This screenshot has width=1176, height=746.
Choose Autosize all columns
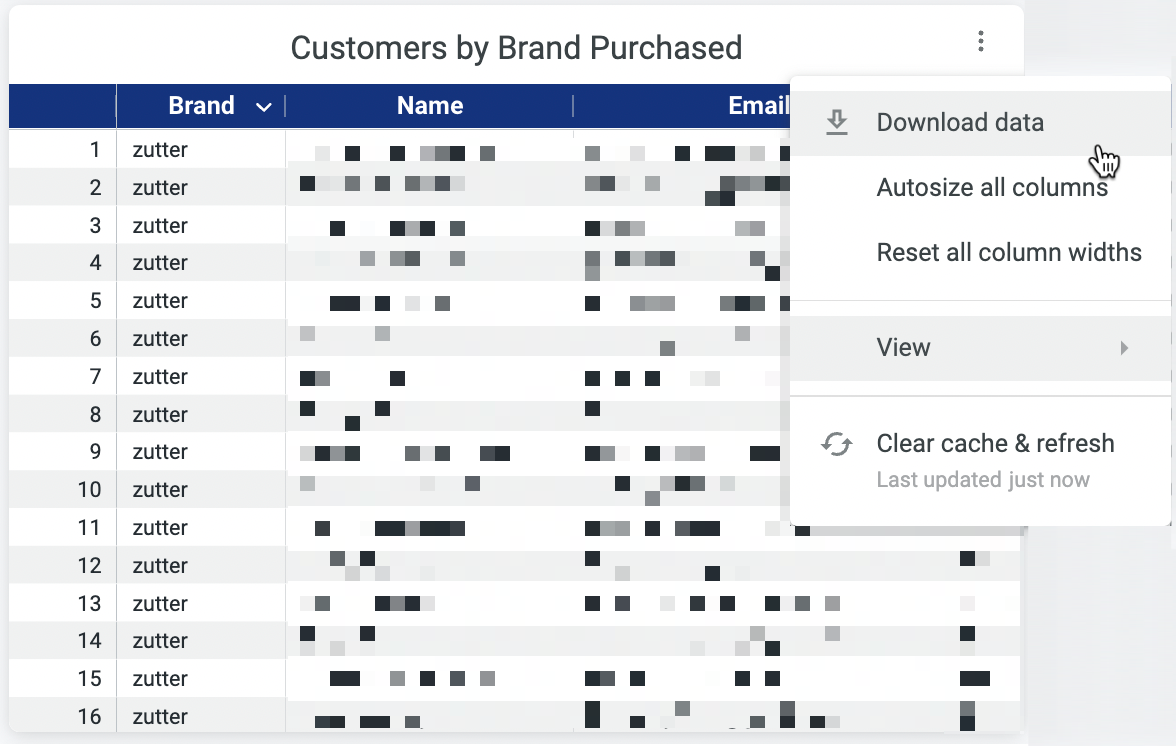click(x=991, y=187)
